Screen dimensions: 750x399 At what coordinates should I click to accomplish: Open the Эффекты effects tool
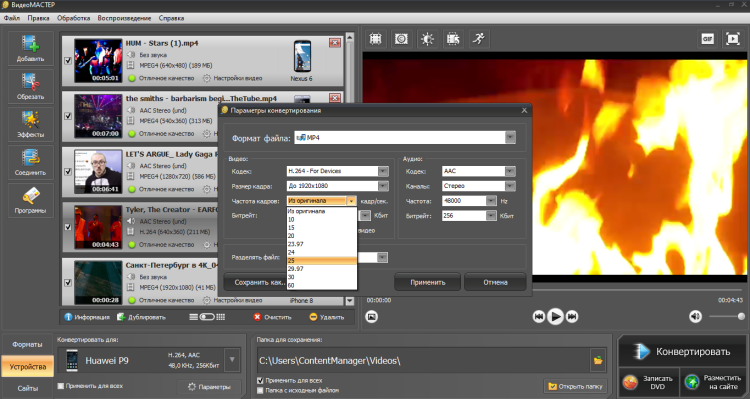30,124
